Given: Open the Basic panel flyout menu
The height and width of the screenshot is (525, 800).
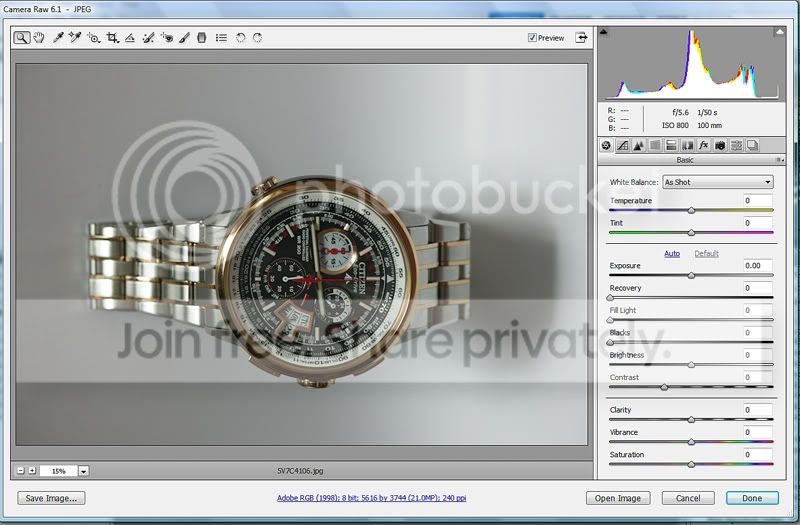Looking at the screenshot, I should [778, 160].
